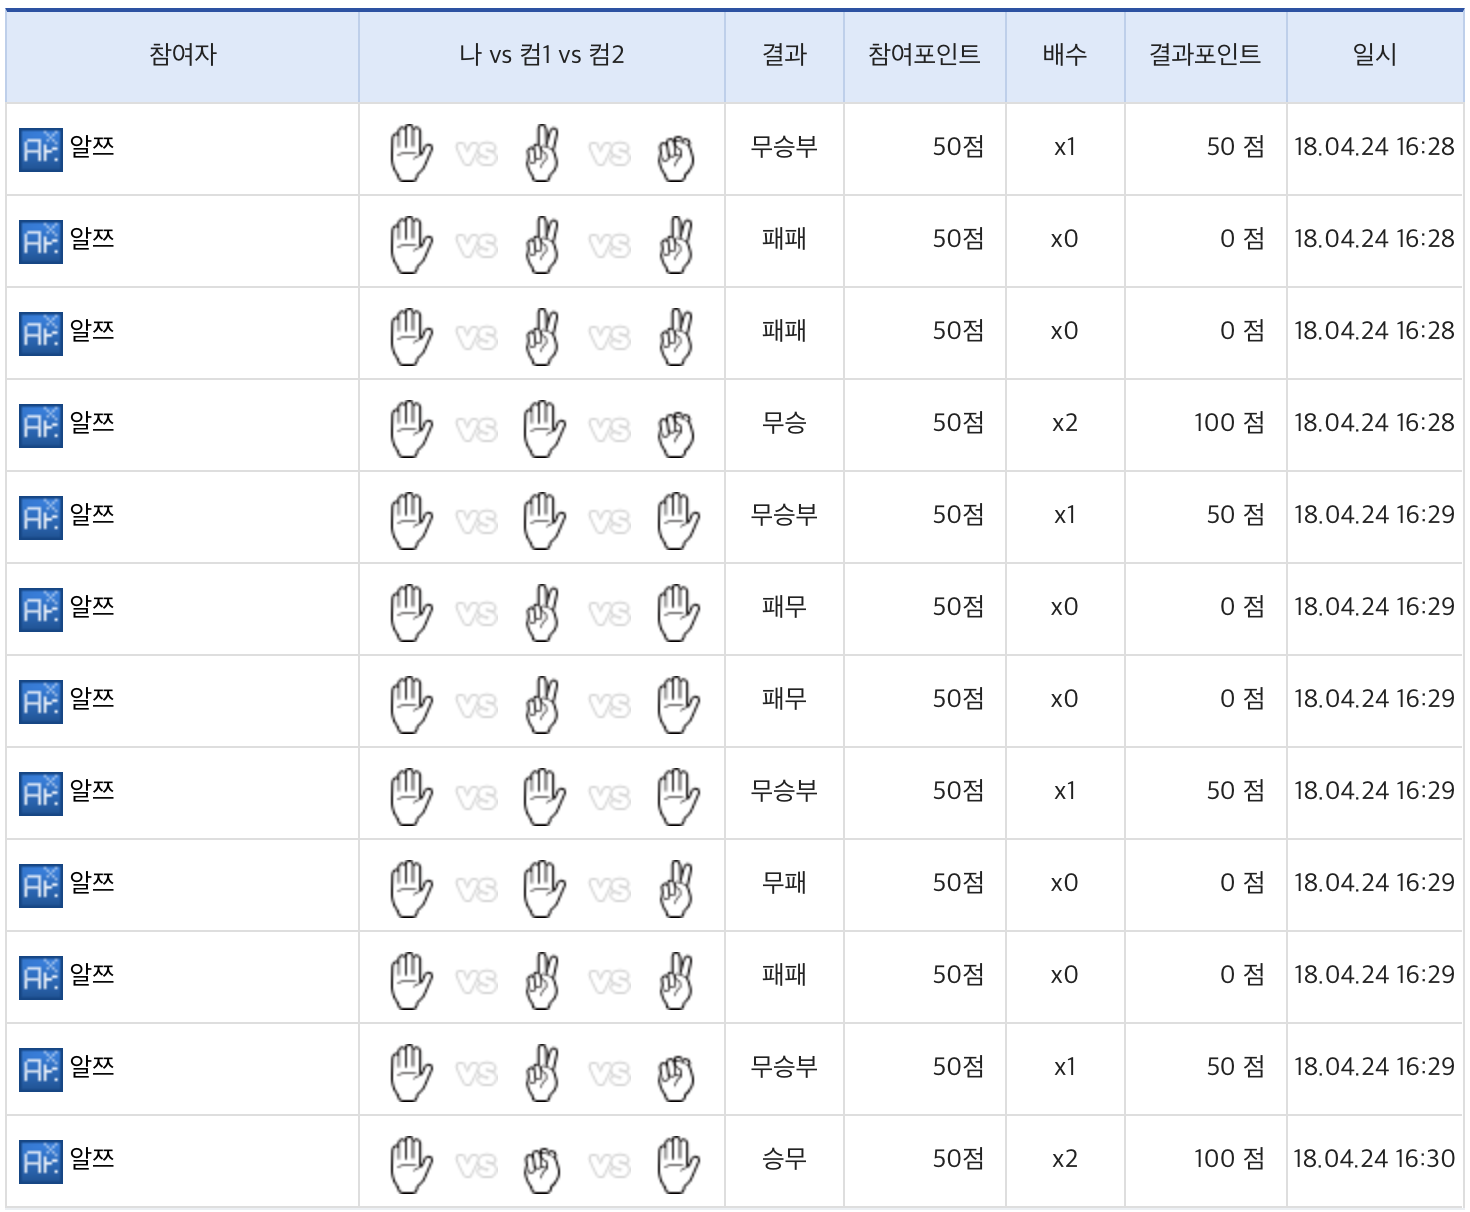Click 컴2 paper hand in the 승무 row

coord(678,1164)
